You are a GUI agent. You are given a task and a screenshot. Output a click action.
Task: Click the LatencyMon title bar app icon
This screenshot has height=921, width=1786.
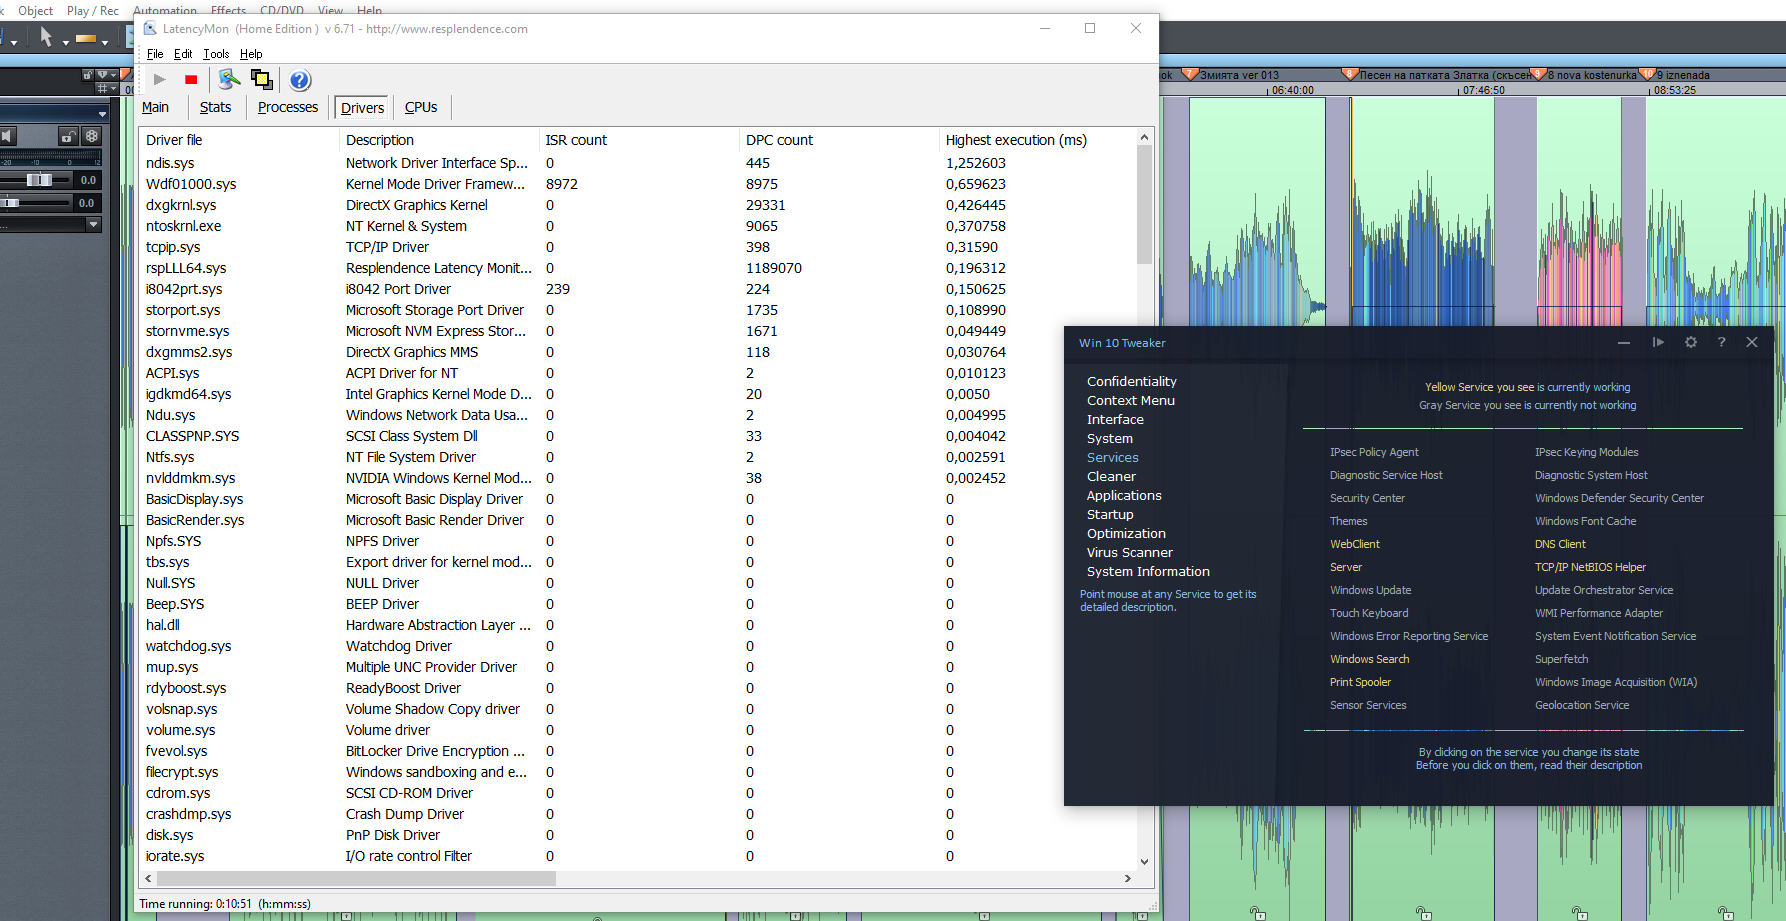pyautogui.click(x=151, y=28)
